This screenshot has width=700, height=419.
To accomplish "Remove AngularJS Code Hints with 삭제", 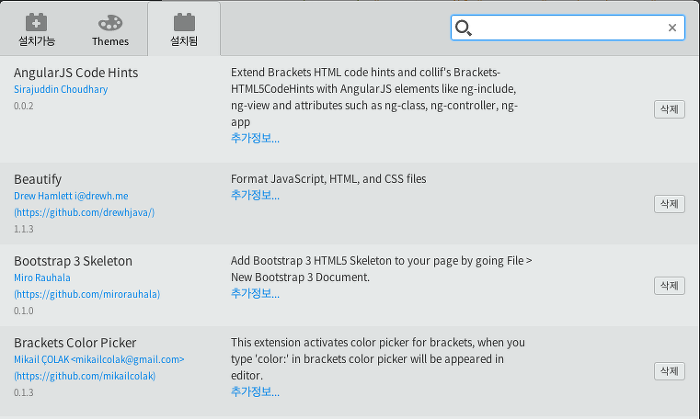I will [669, 109].
